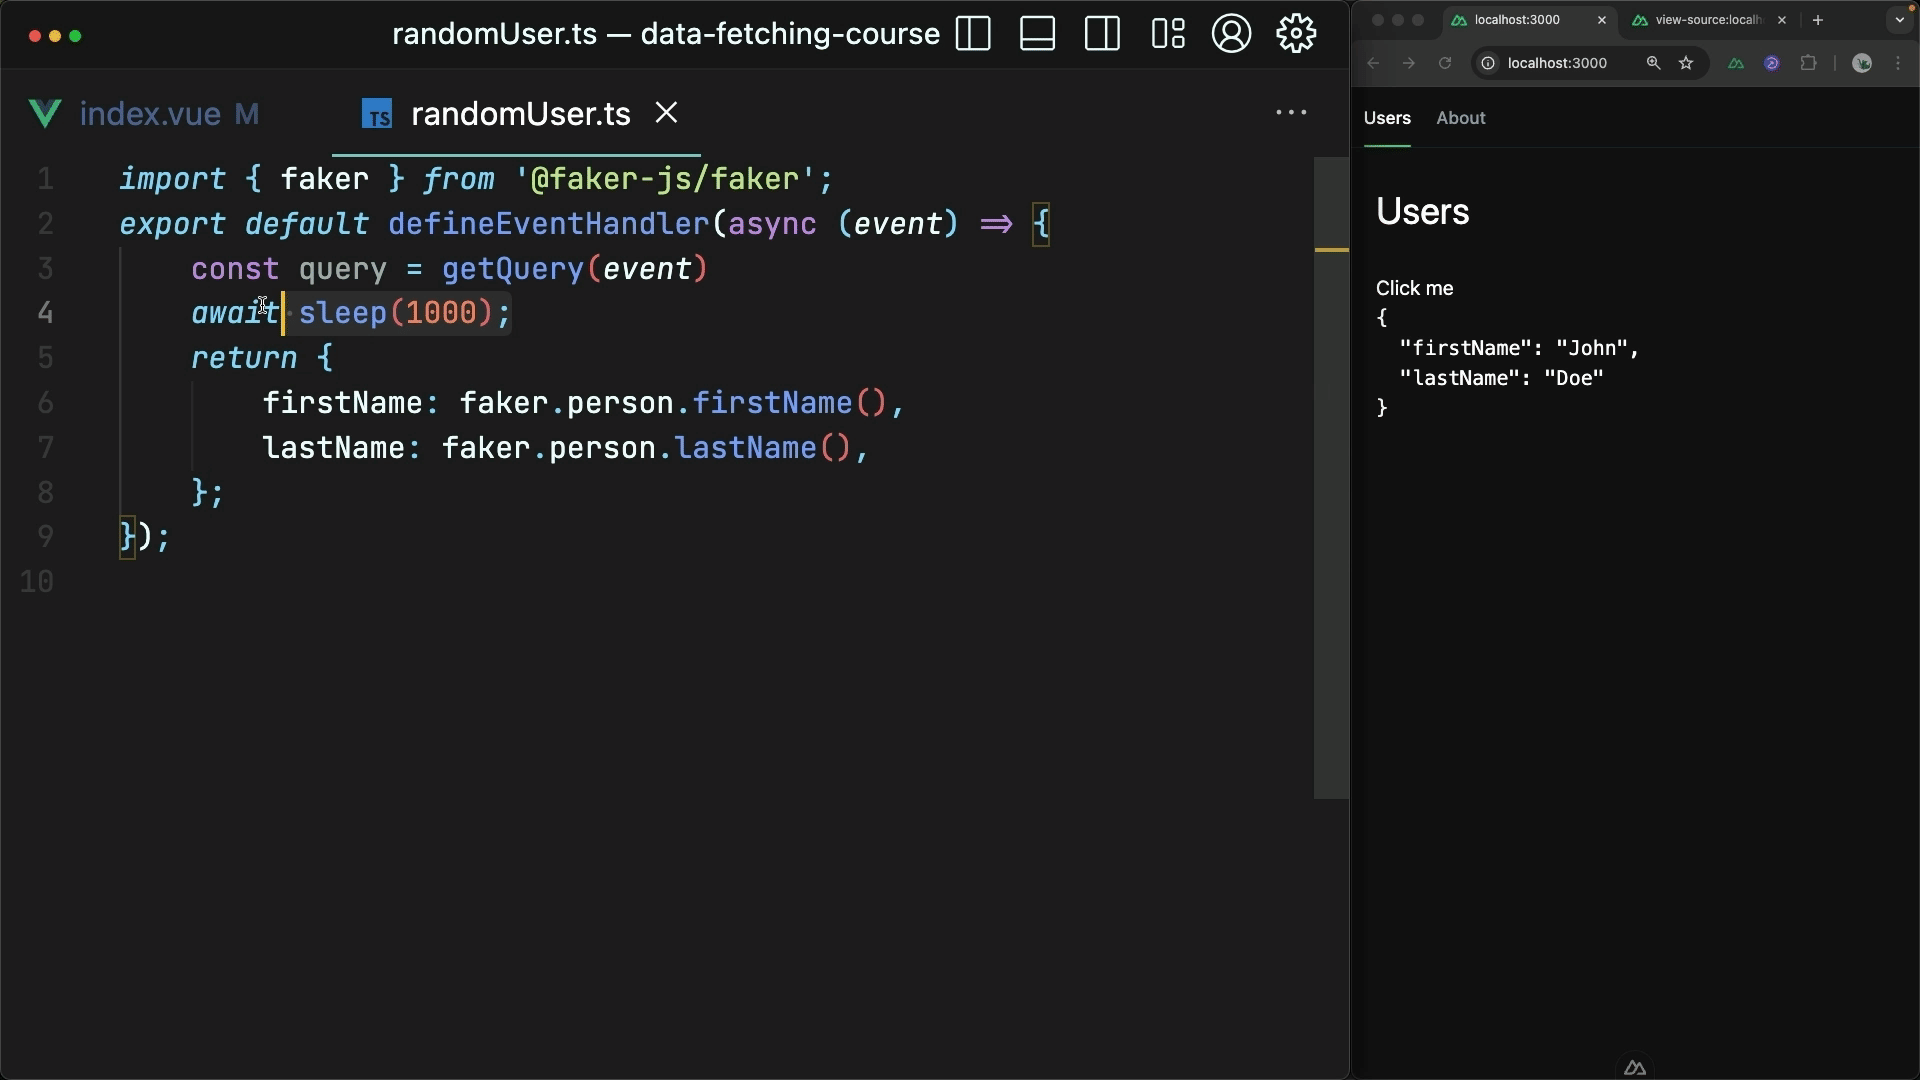
Task: Open the zoom magnifier icon in address bar
Action: point(1653,63)
